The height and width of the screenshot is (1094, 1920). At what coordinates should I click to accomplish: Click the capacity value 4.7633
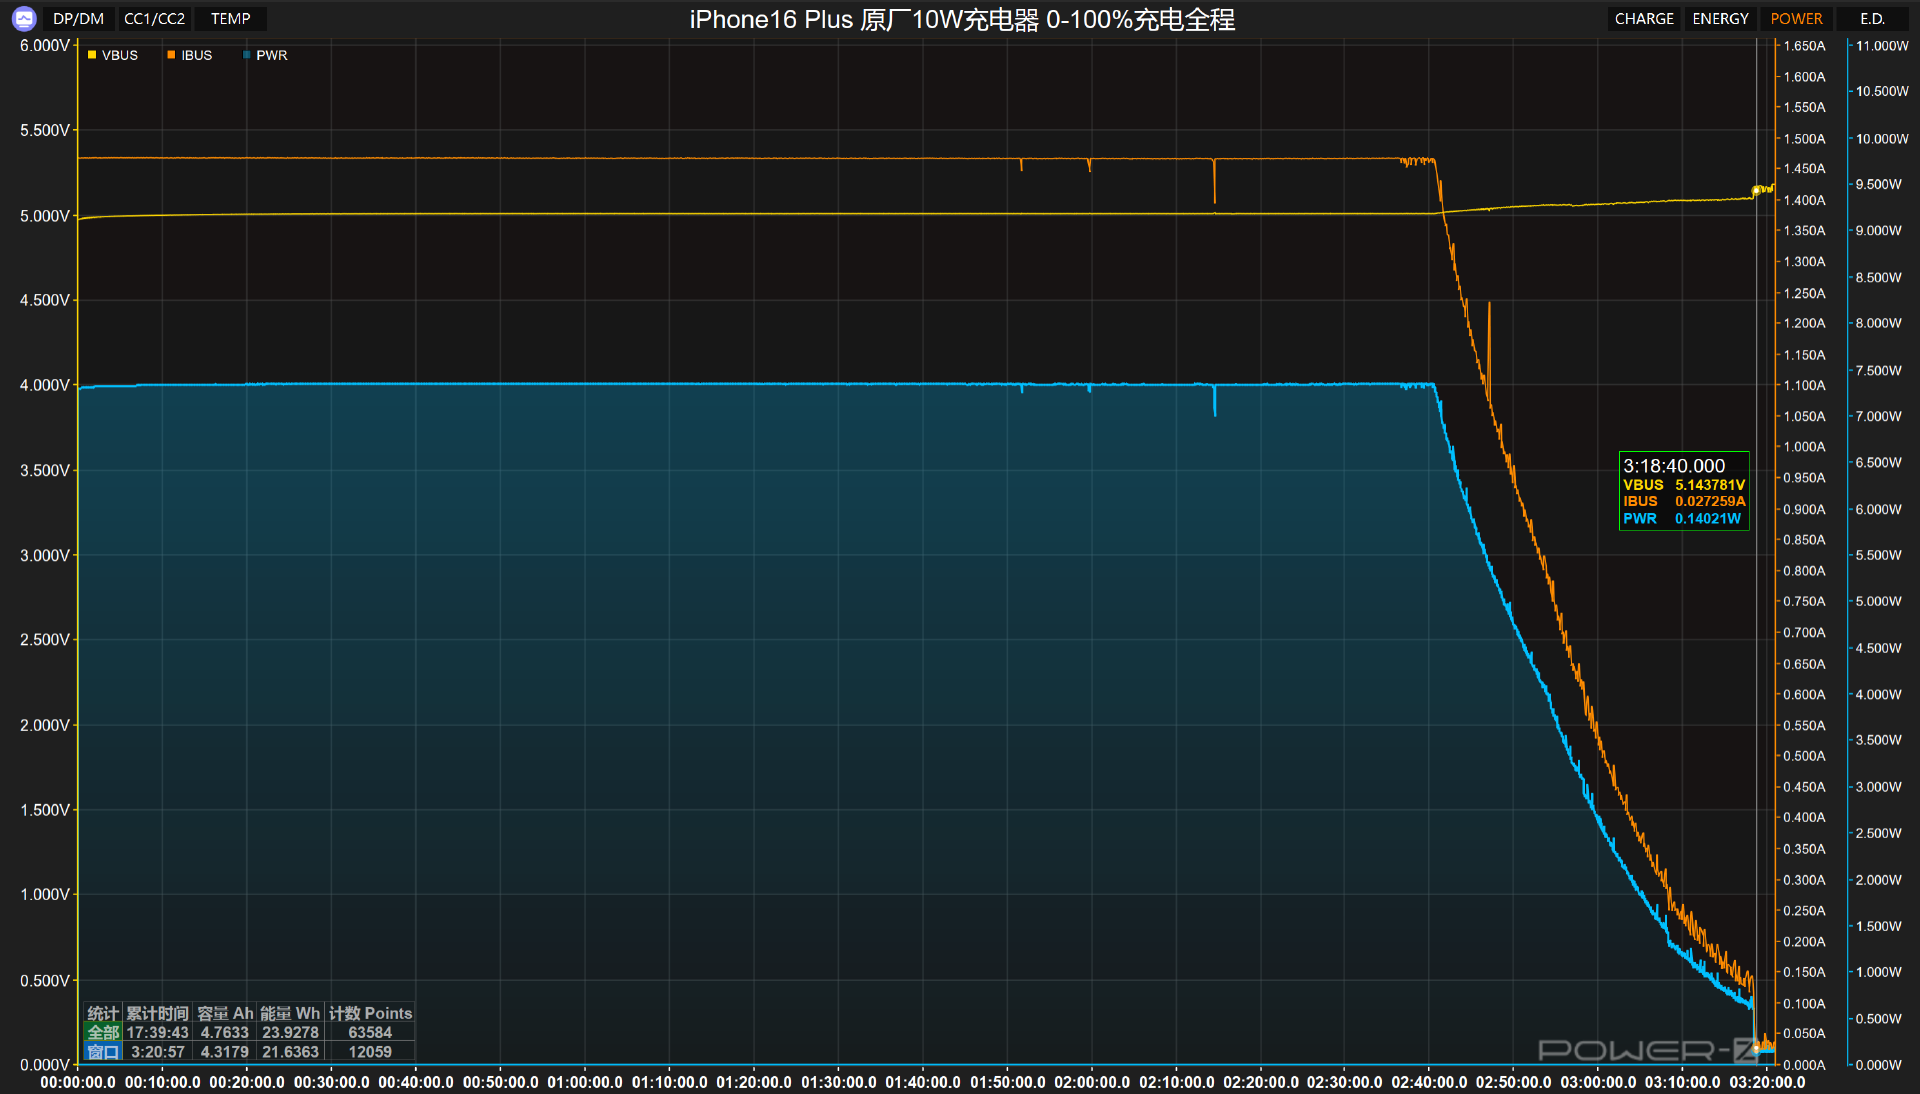pos(224,1032)
